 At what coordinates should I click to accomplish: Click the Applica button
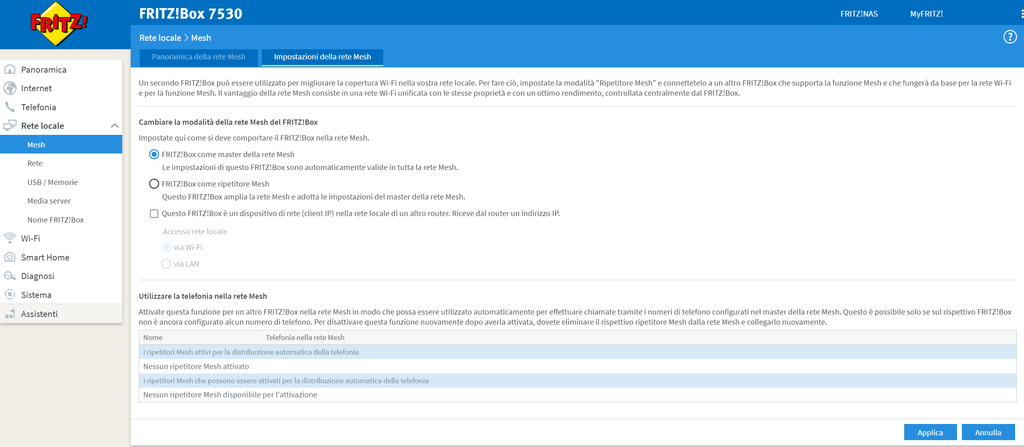tap(930, 433)
